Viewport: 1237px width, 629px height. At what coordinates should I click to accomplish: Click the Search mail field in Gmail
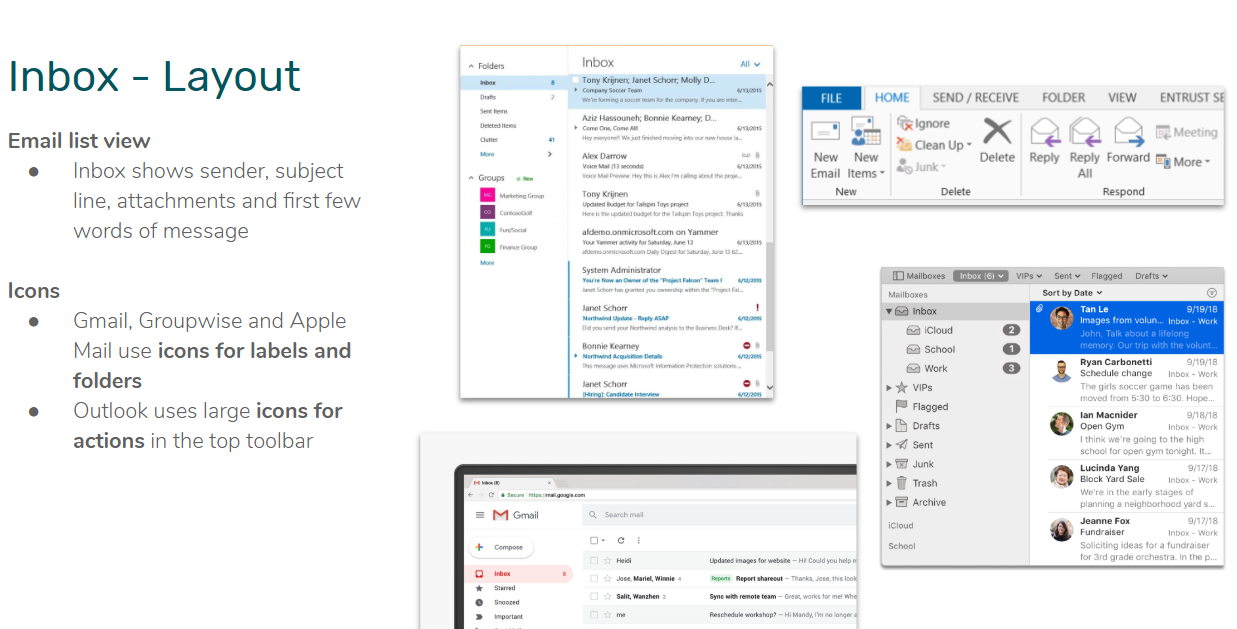[720, 515]
